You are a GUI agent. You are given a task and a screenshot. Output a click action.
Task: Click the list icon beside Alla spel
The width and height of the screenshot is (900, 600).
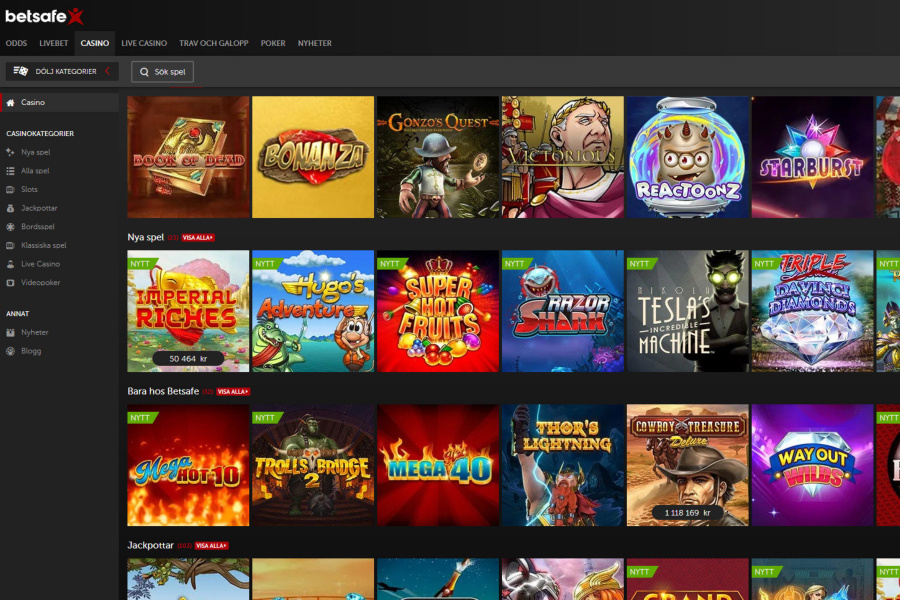click(x=10, y=171)
